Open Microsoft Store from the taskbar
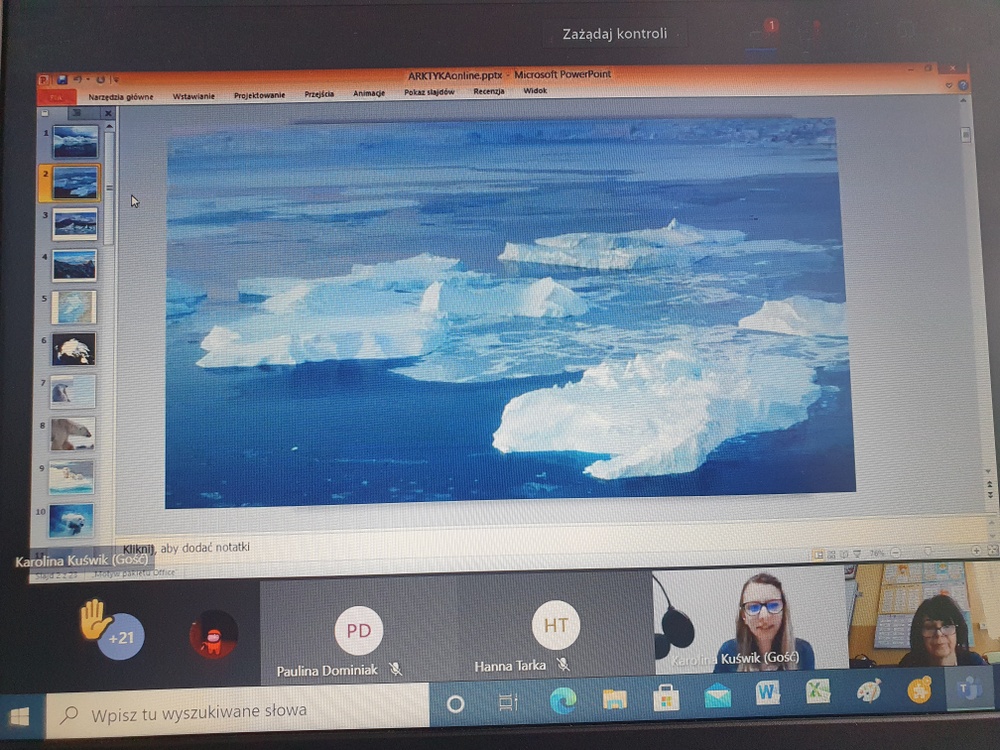Viewport: 1000px width, 750px height. point(666,697)
